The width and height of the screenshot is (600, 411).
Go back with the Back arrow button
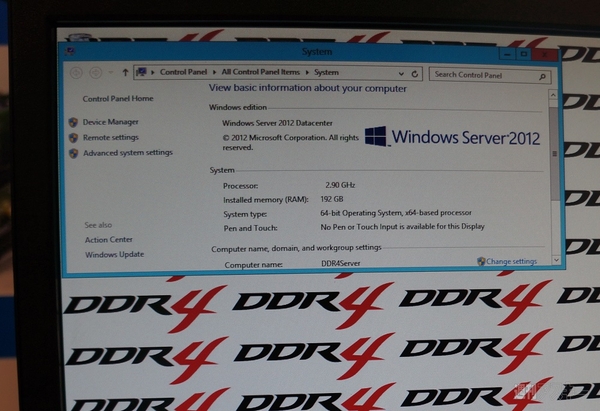pos(76,72)
